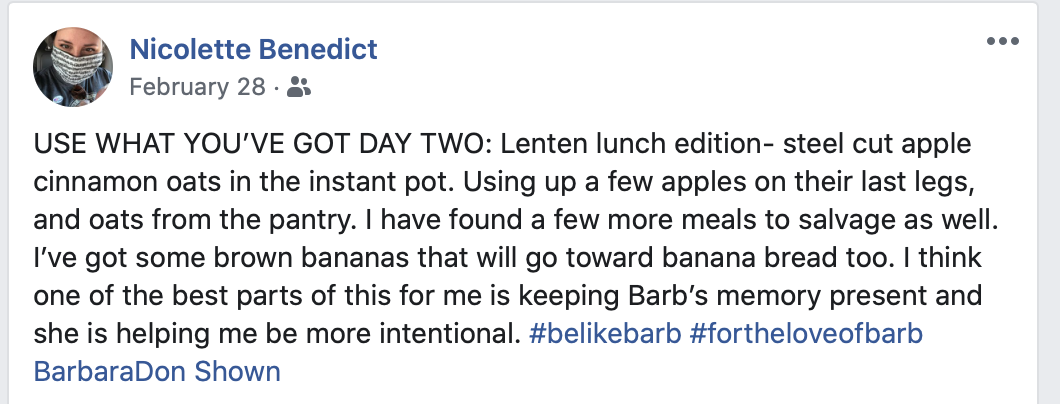Click the friends audience privacy icon
1060x404 pixels.
click(x=298, y=87)
